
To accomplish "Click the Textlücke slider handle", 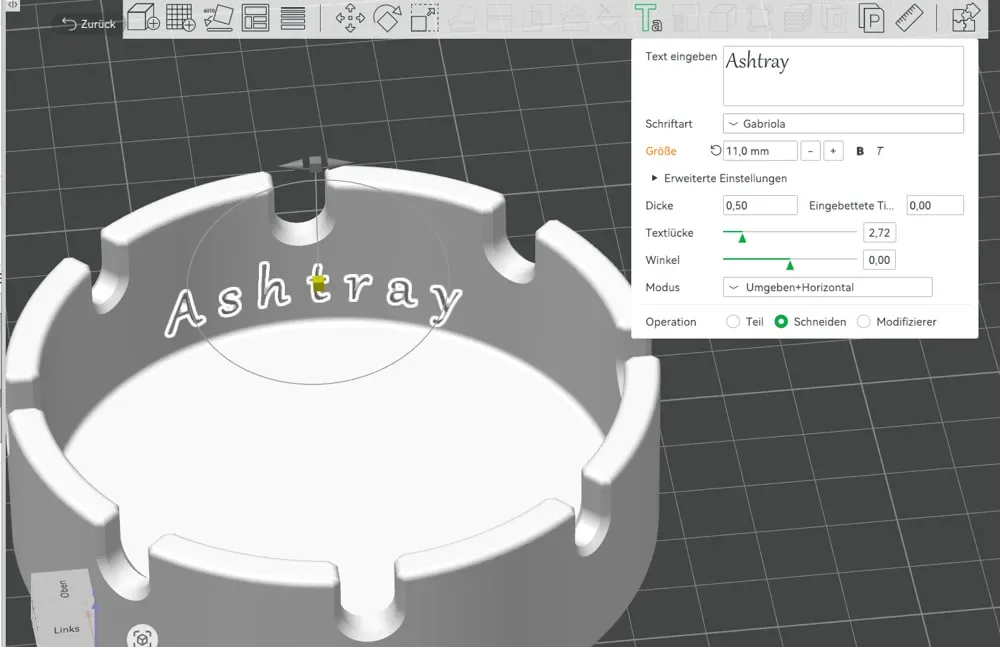I will tap(742, 238).
